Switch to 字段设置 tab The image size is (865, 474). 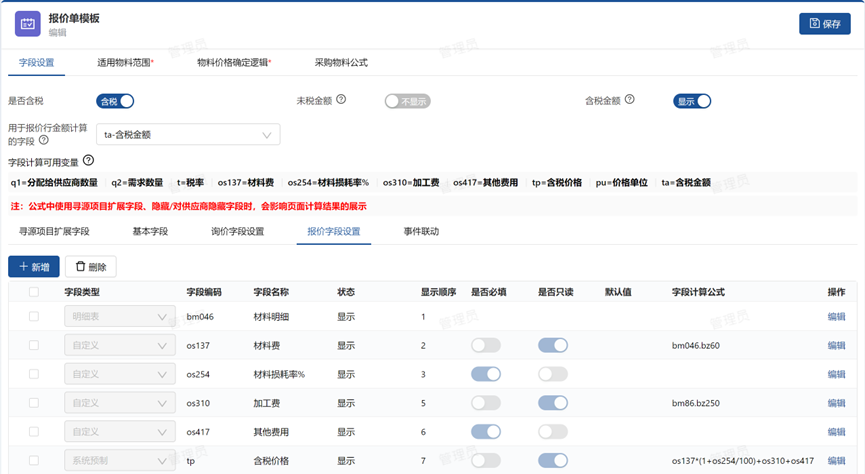pos(36,63)
